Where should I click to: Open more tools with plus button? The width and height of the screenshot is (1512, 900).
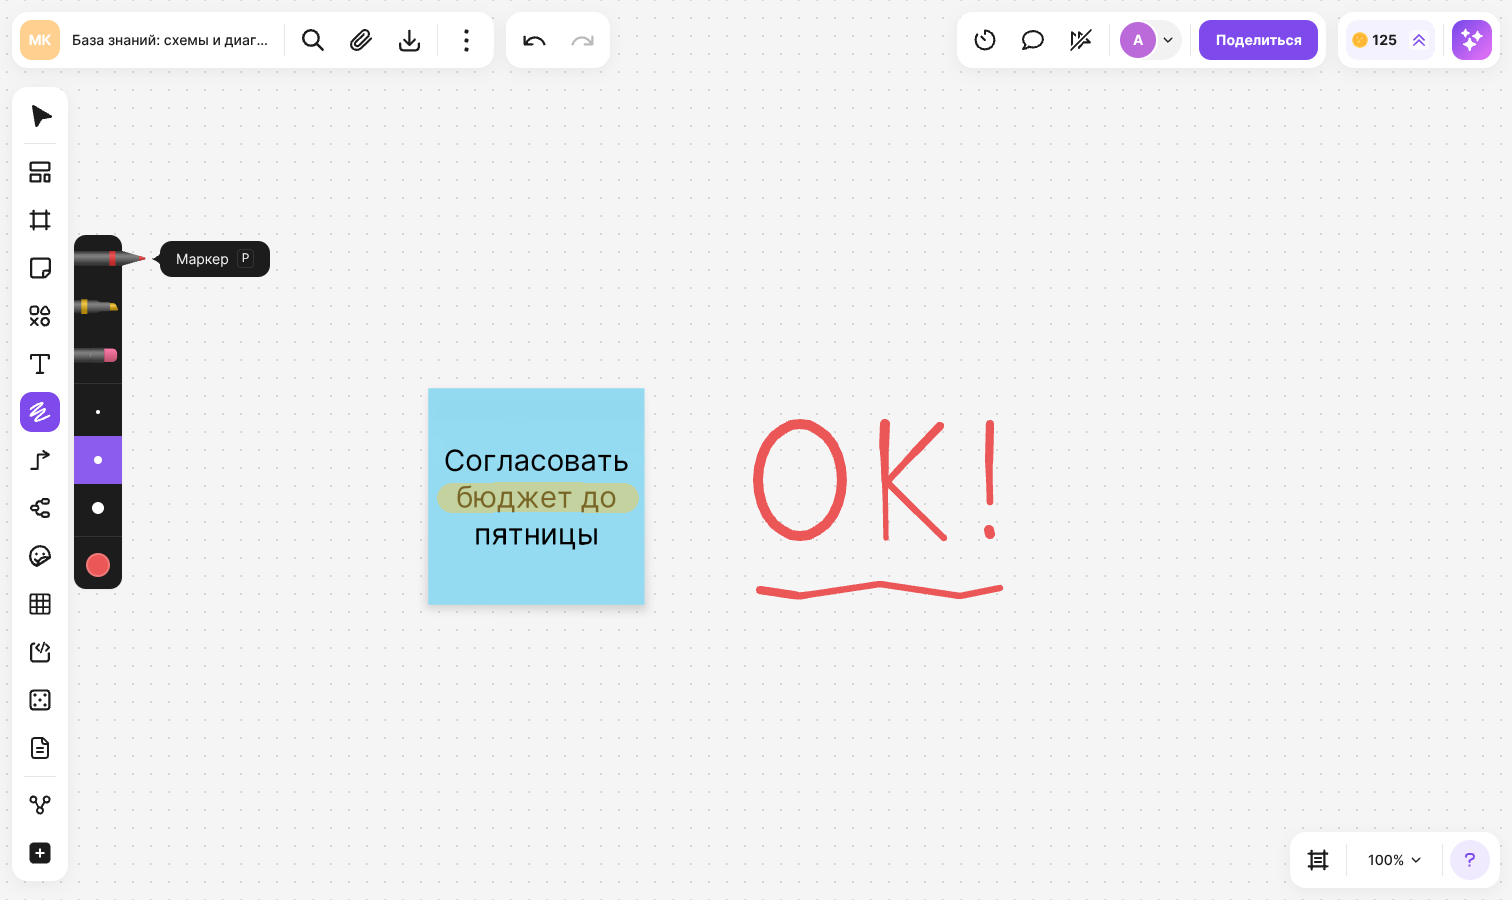tap(40, 853)
